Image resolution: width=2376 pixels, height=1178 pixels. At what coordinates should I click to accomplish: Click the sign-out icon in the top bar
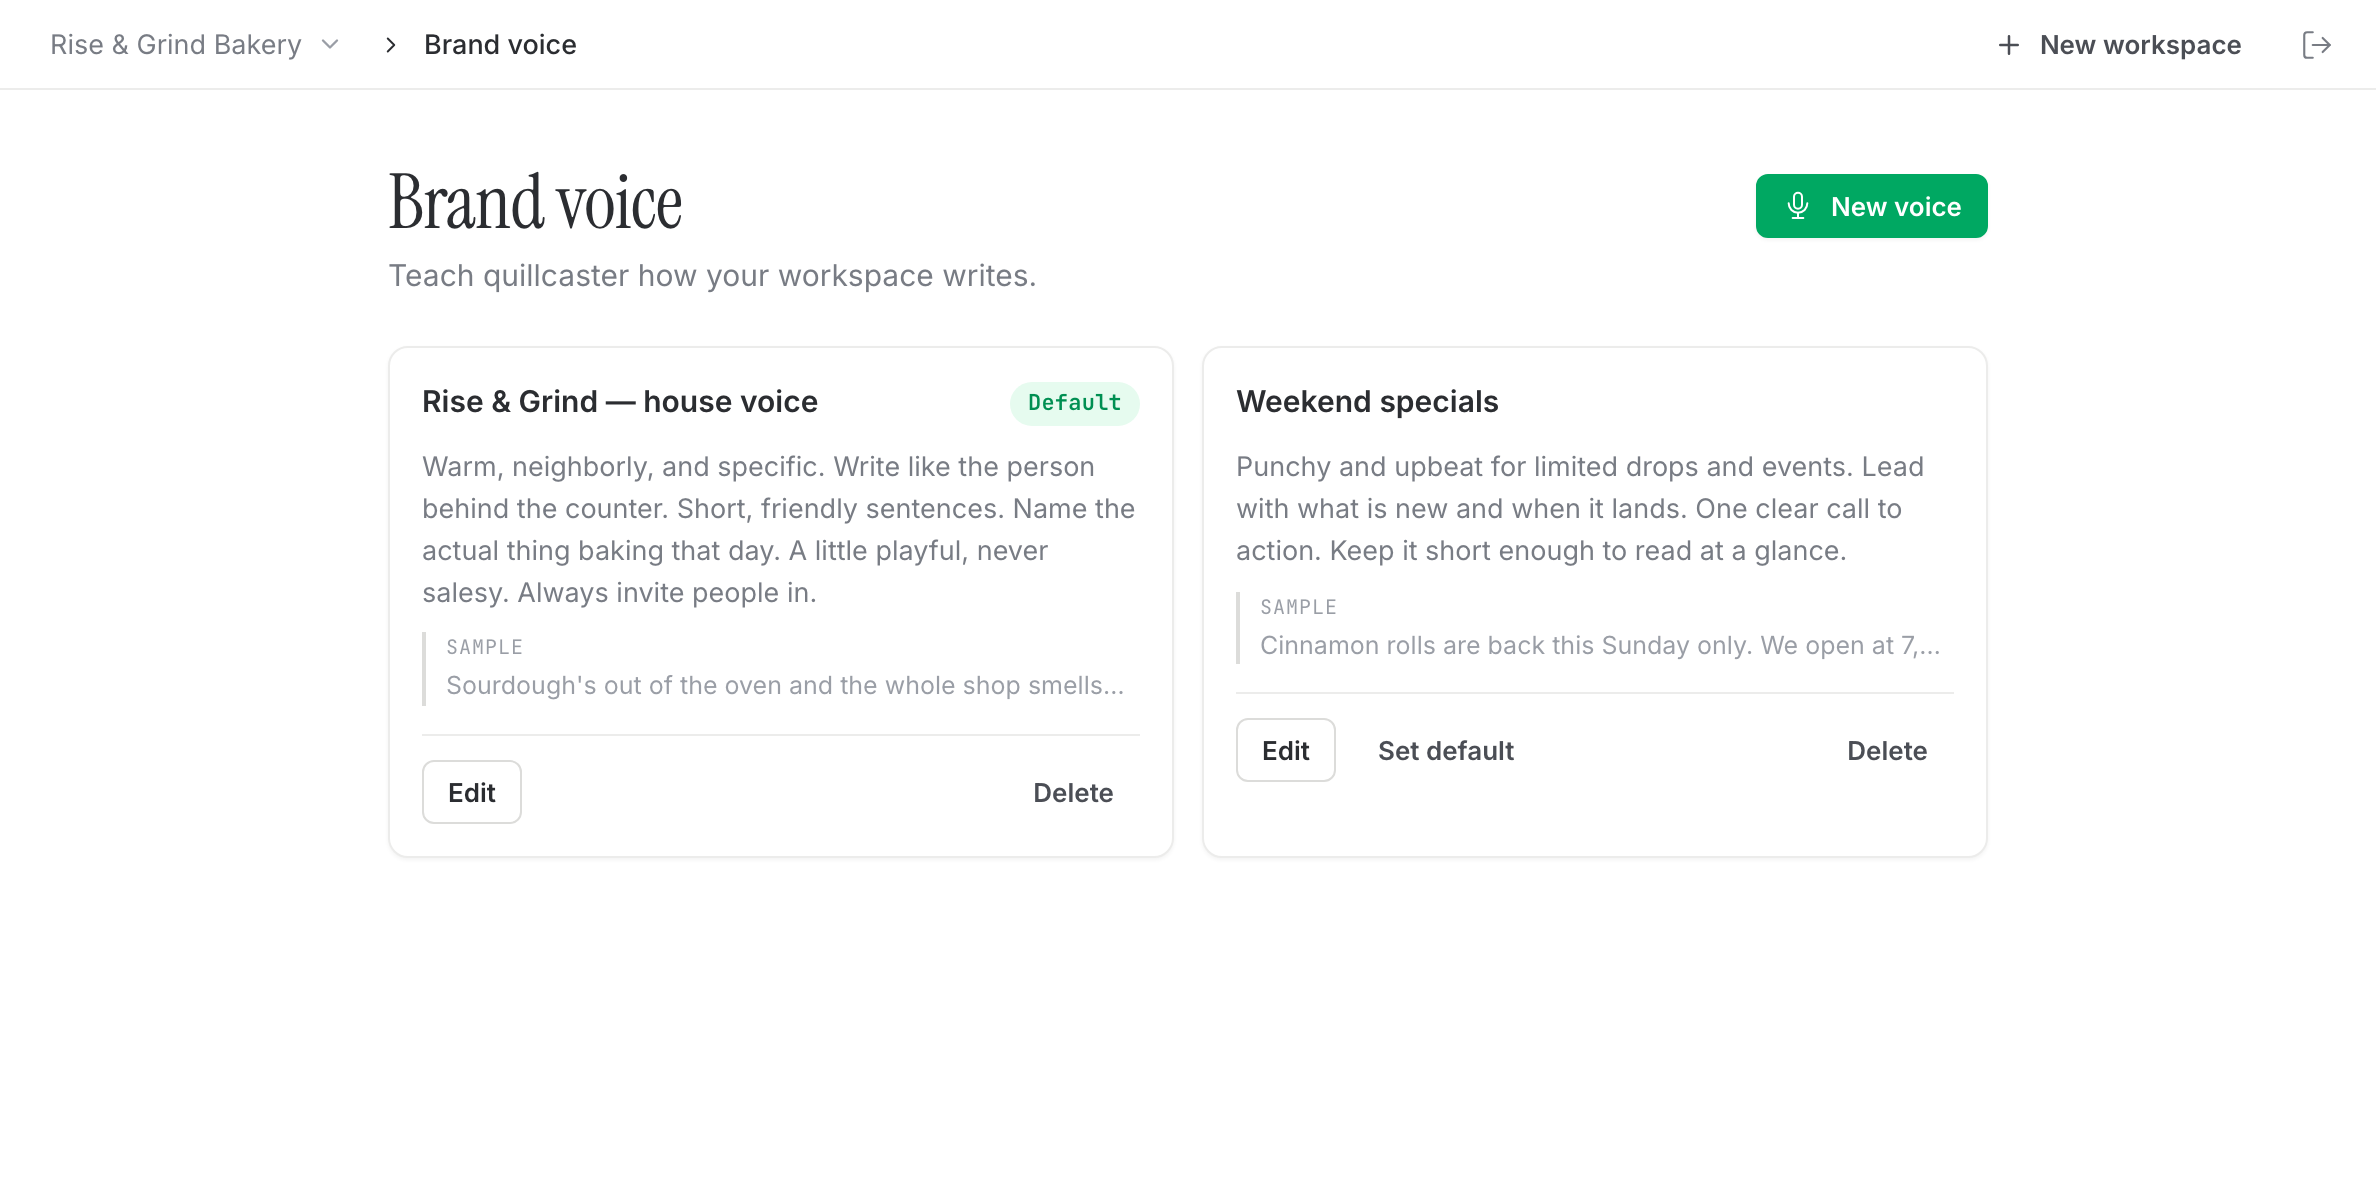(x=2316, y=45)
